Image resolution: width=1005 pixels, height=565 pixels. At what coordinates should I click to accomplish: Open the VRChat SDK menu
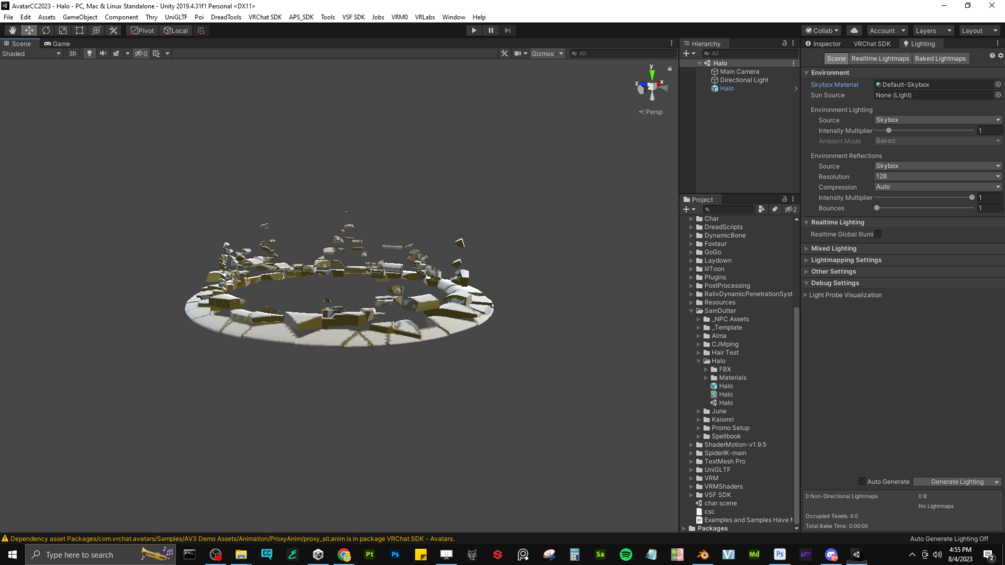(x=265, y=17)
